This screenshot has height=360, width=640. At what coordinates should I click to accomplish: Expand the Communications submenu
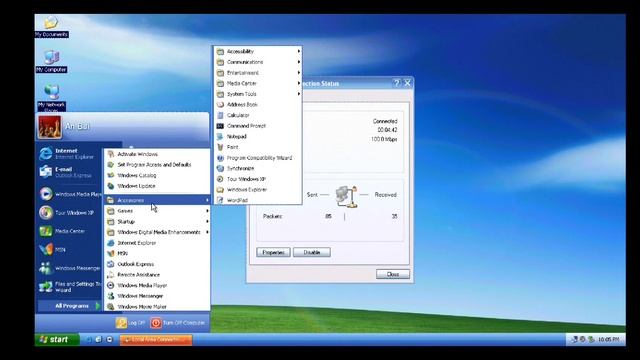coord(258,62)
